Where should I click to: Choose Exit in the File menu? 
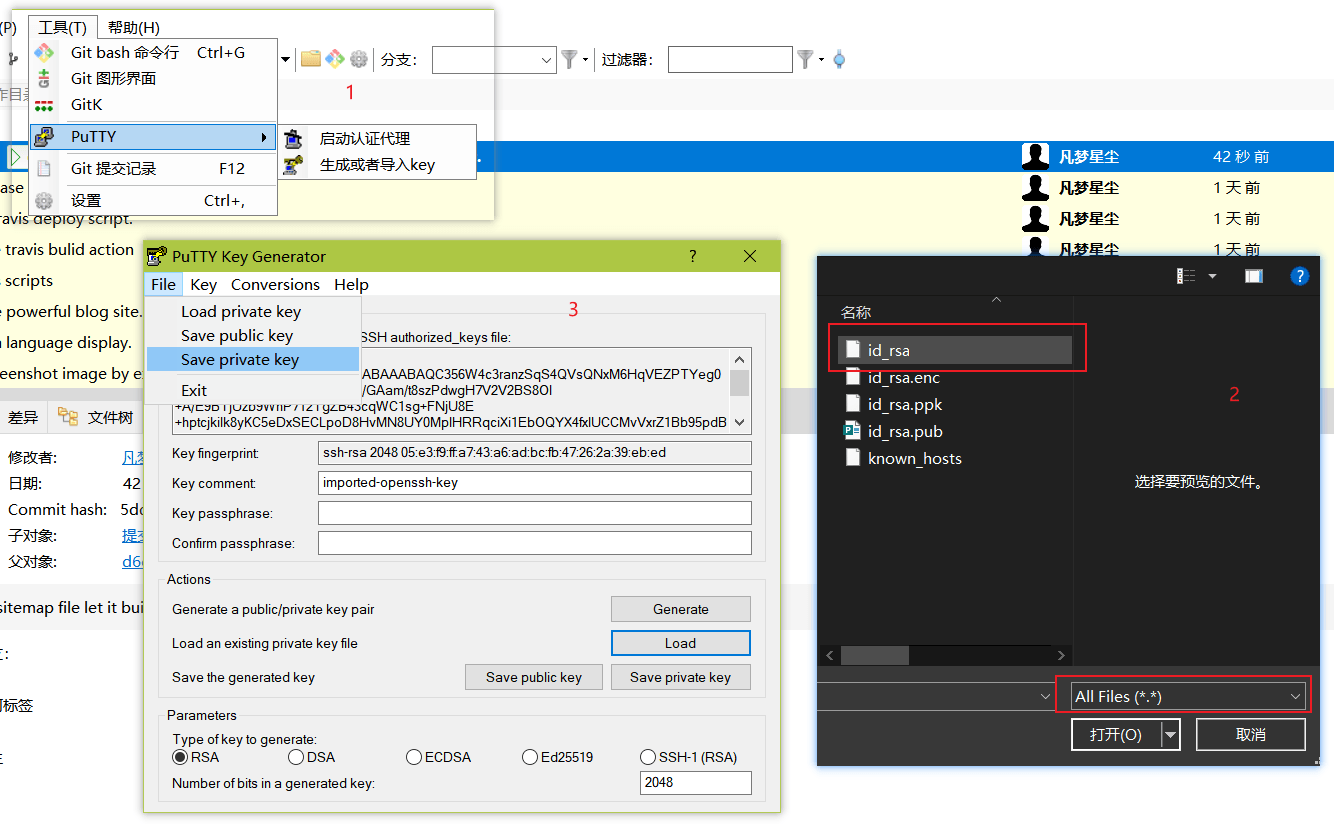pos(252,391)
